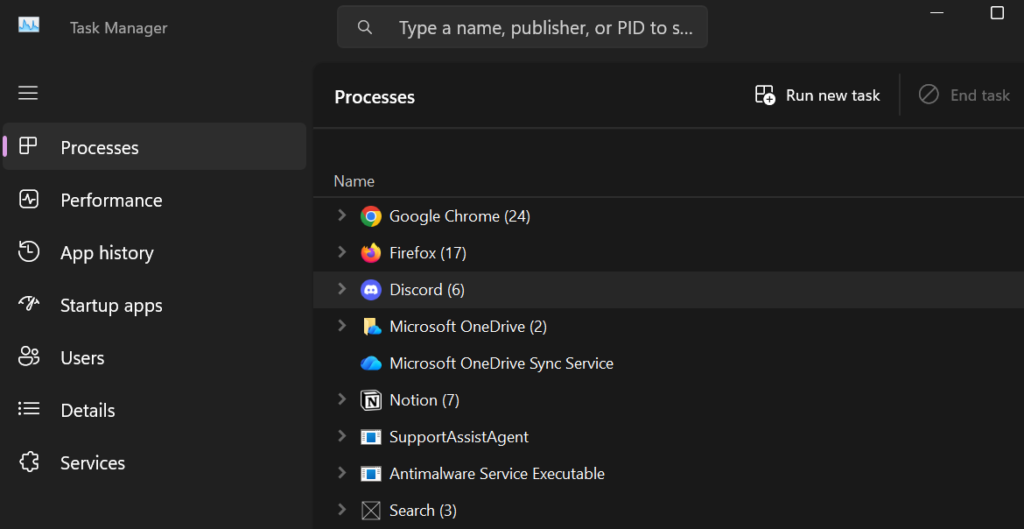Click the Firefox process icon
Screen dimensions: 1024x529
(x=371, y=253)
